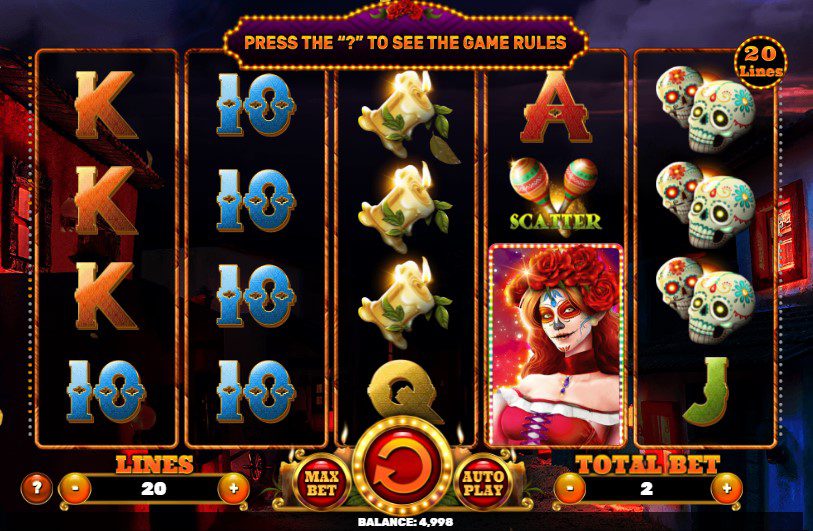This screenshot has width=813, height=531.
Task: Click the lines value field showing 20
Action: tap(154, 488)
